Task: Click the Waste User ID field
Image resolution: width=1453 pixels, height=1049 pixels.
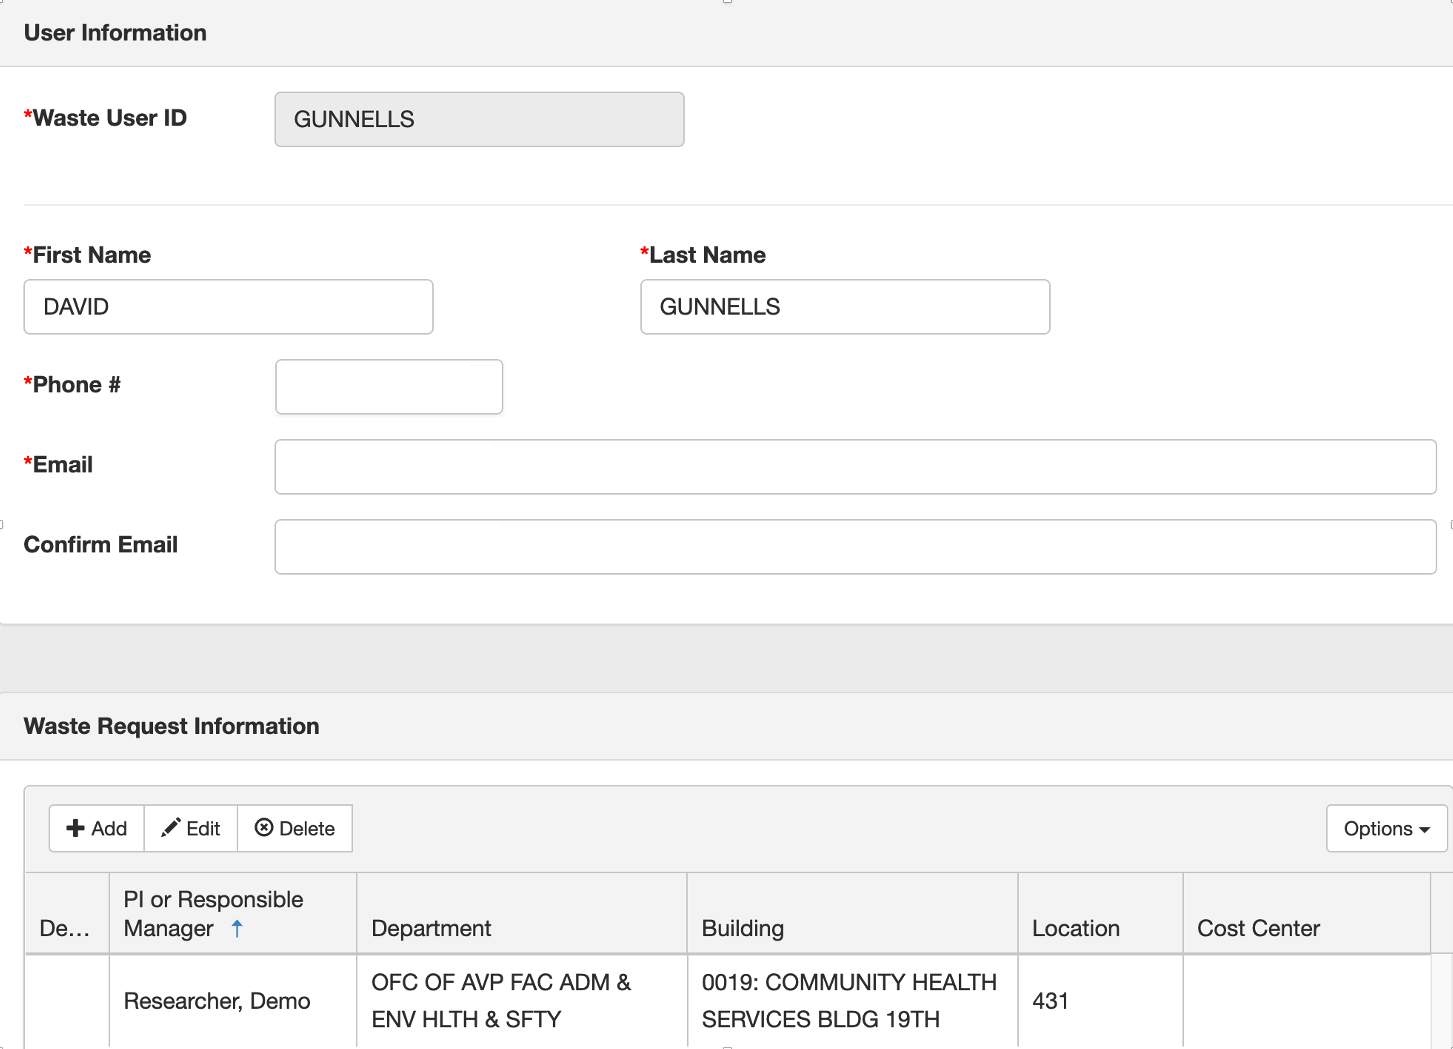Action: (479, 119)
